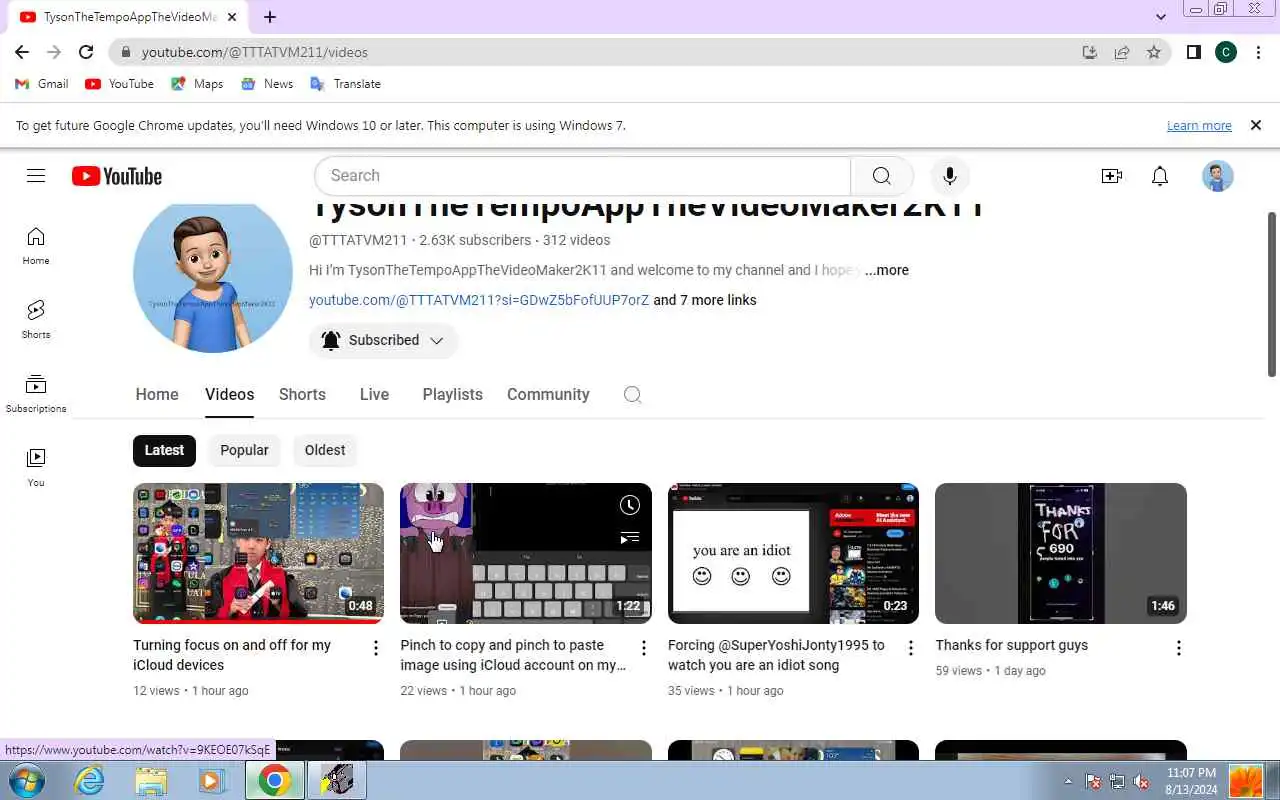The image size is (1280, 800).
Task: Open the YouTube bookmark
Action: coord(120,84)
